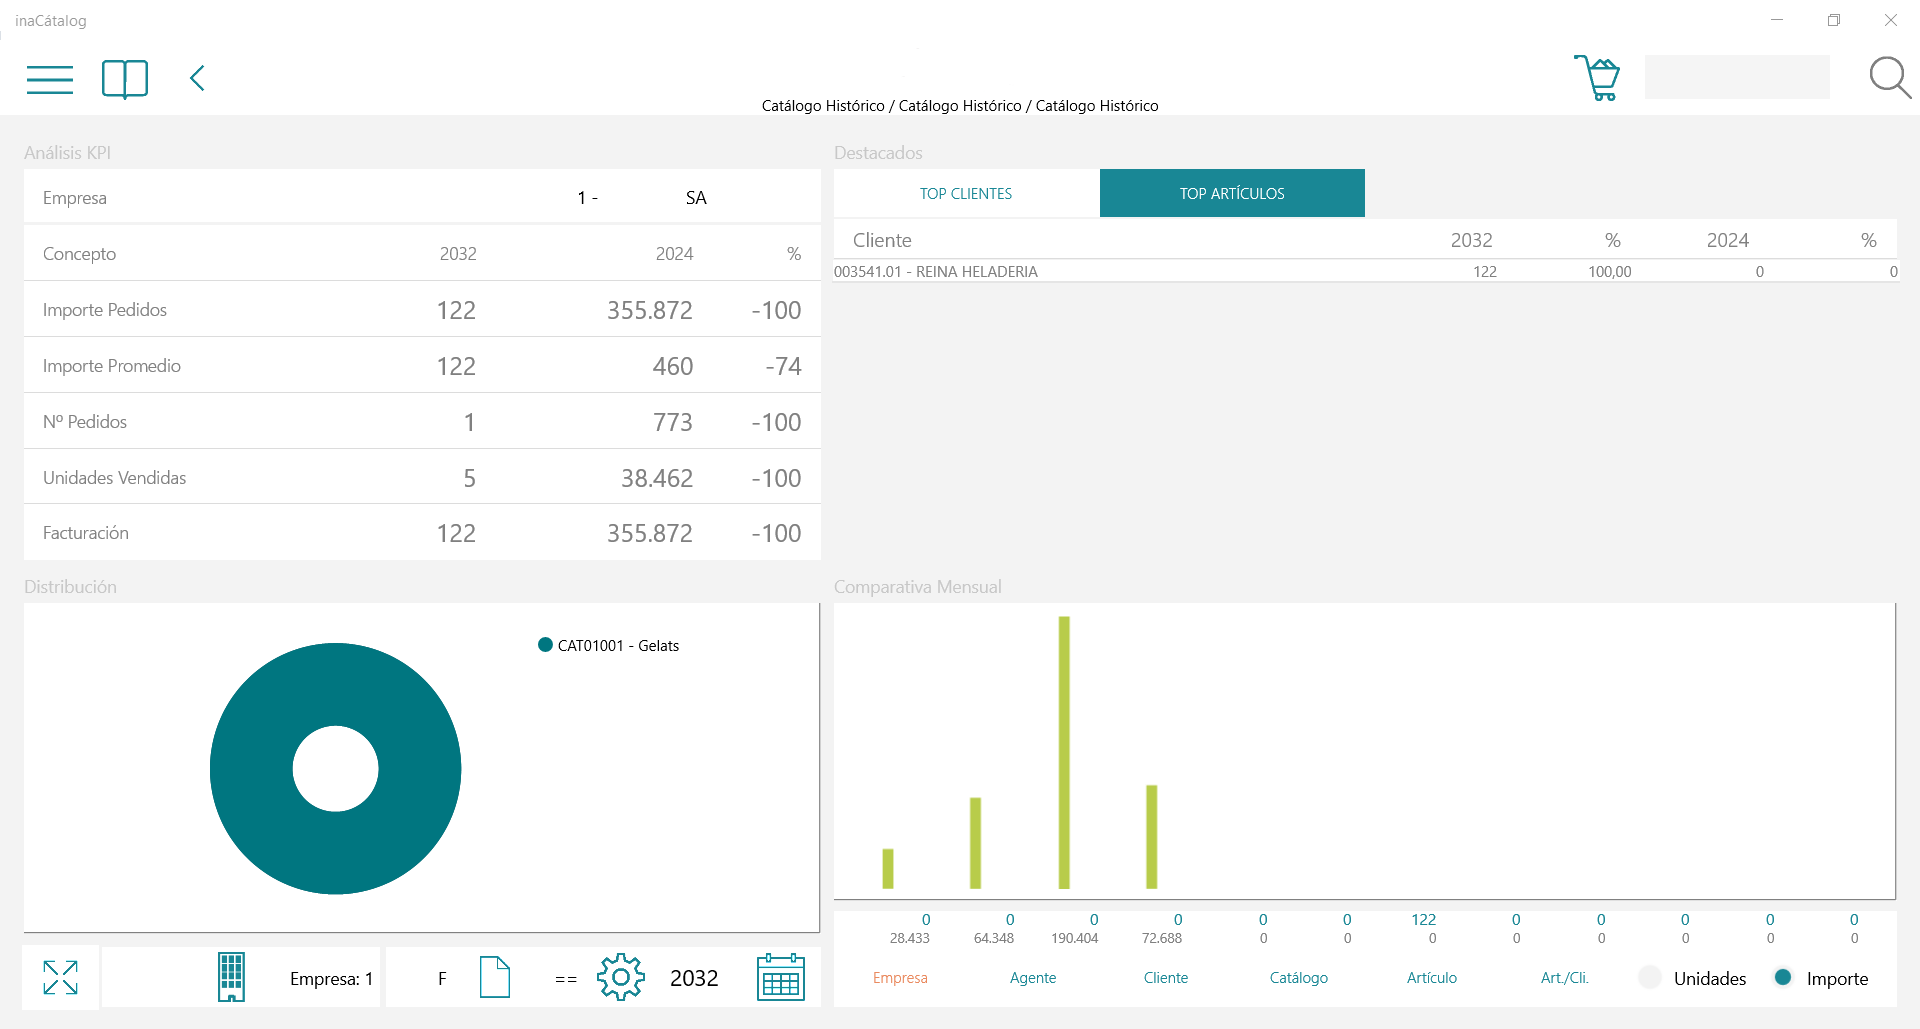Select the Unidades radio option
This screenshot has height=1029, width=1920.
[1650, 978]
